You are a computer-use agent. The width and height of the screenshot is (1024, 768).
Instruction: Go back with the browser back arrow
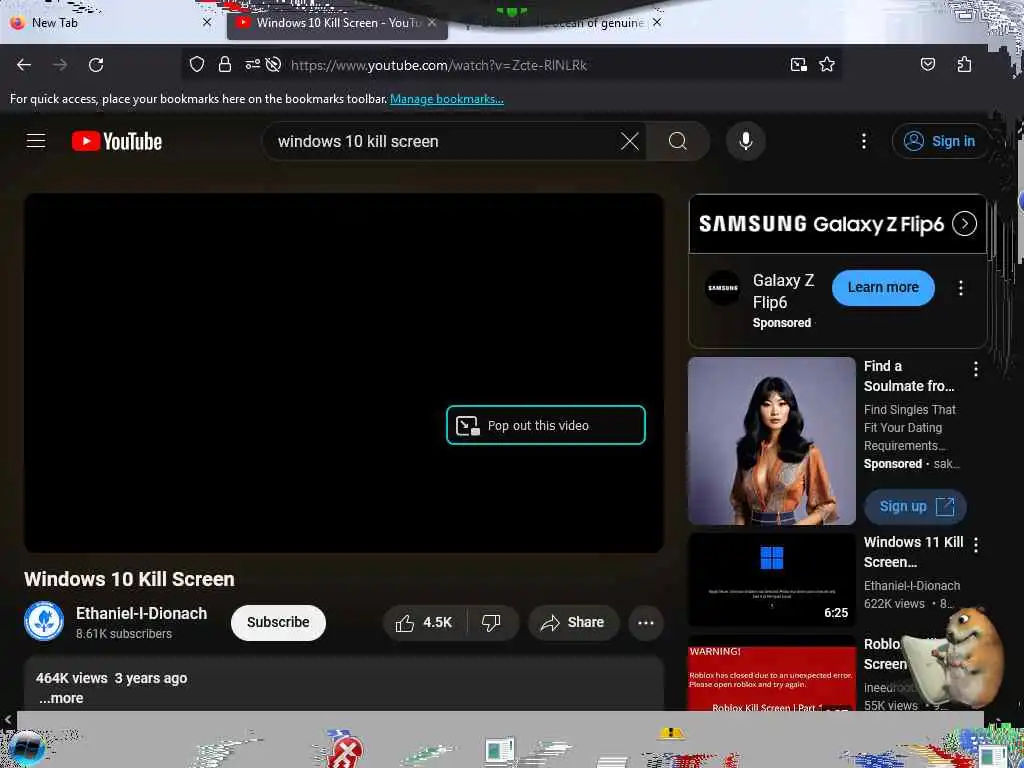pyautogui.click(x=24, y=65)
